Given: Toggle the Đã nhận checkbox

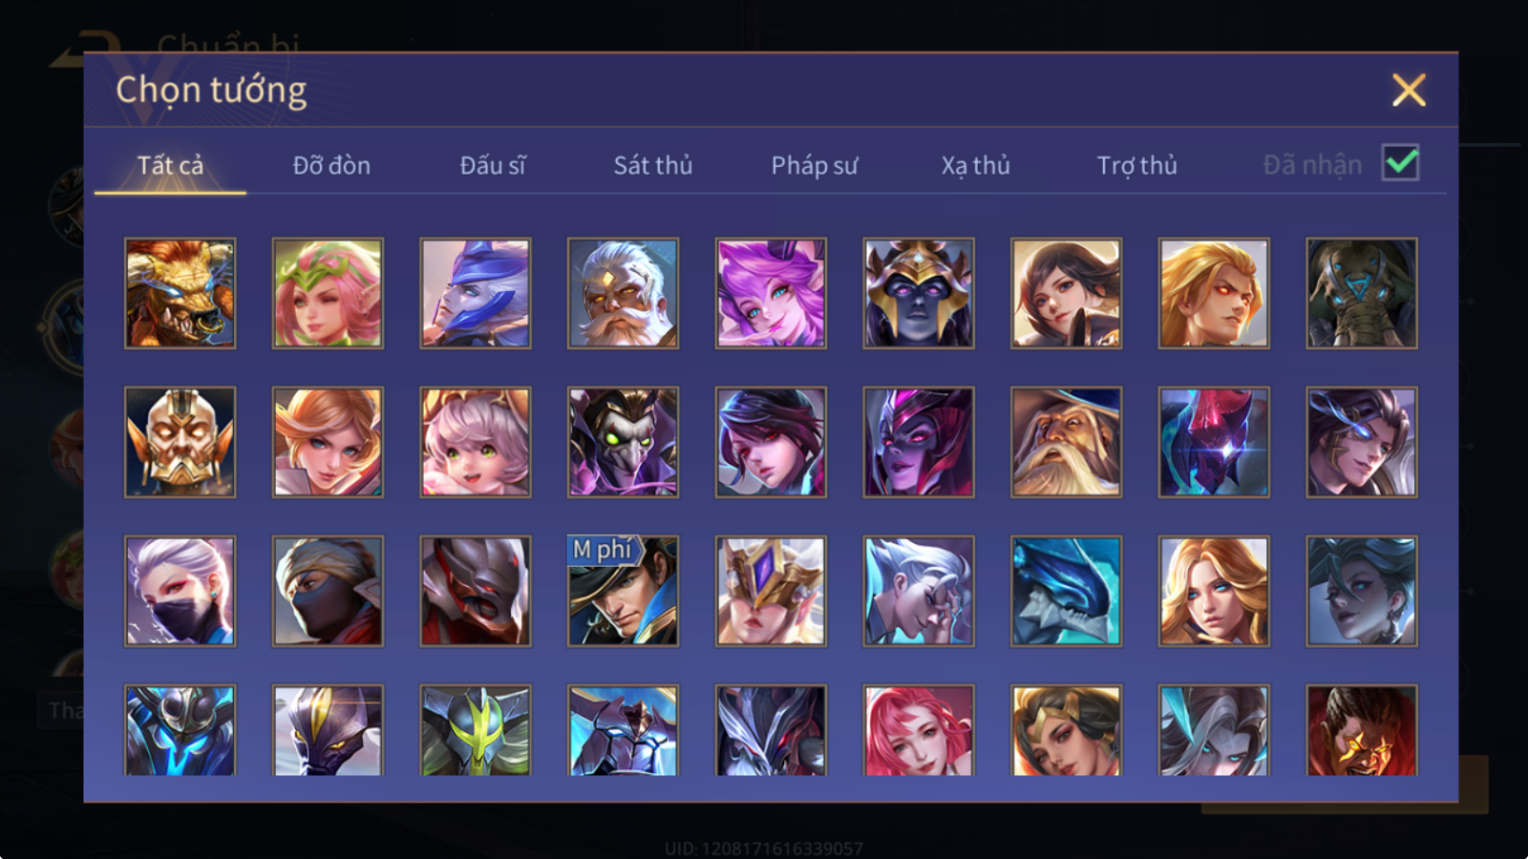Looking at the screenshot, I should coord(1400,162).
